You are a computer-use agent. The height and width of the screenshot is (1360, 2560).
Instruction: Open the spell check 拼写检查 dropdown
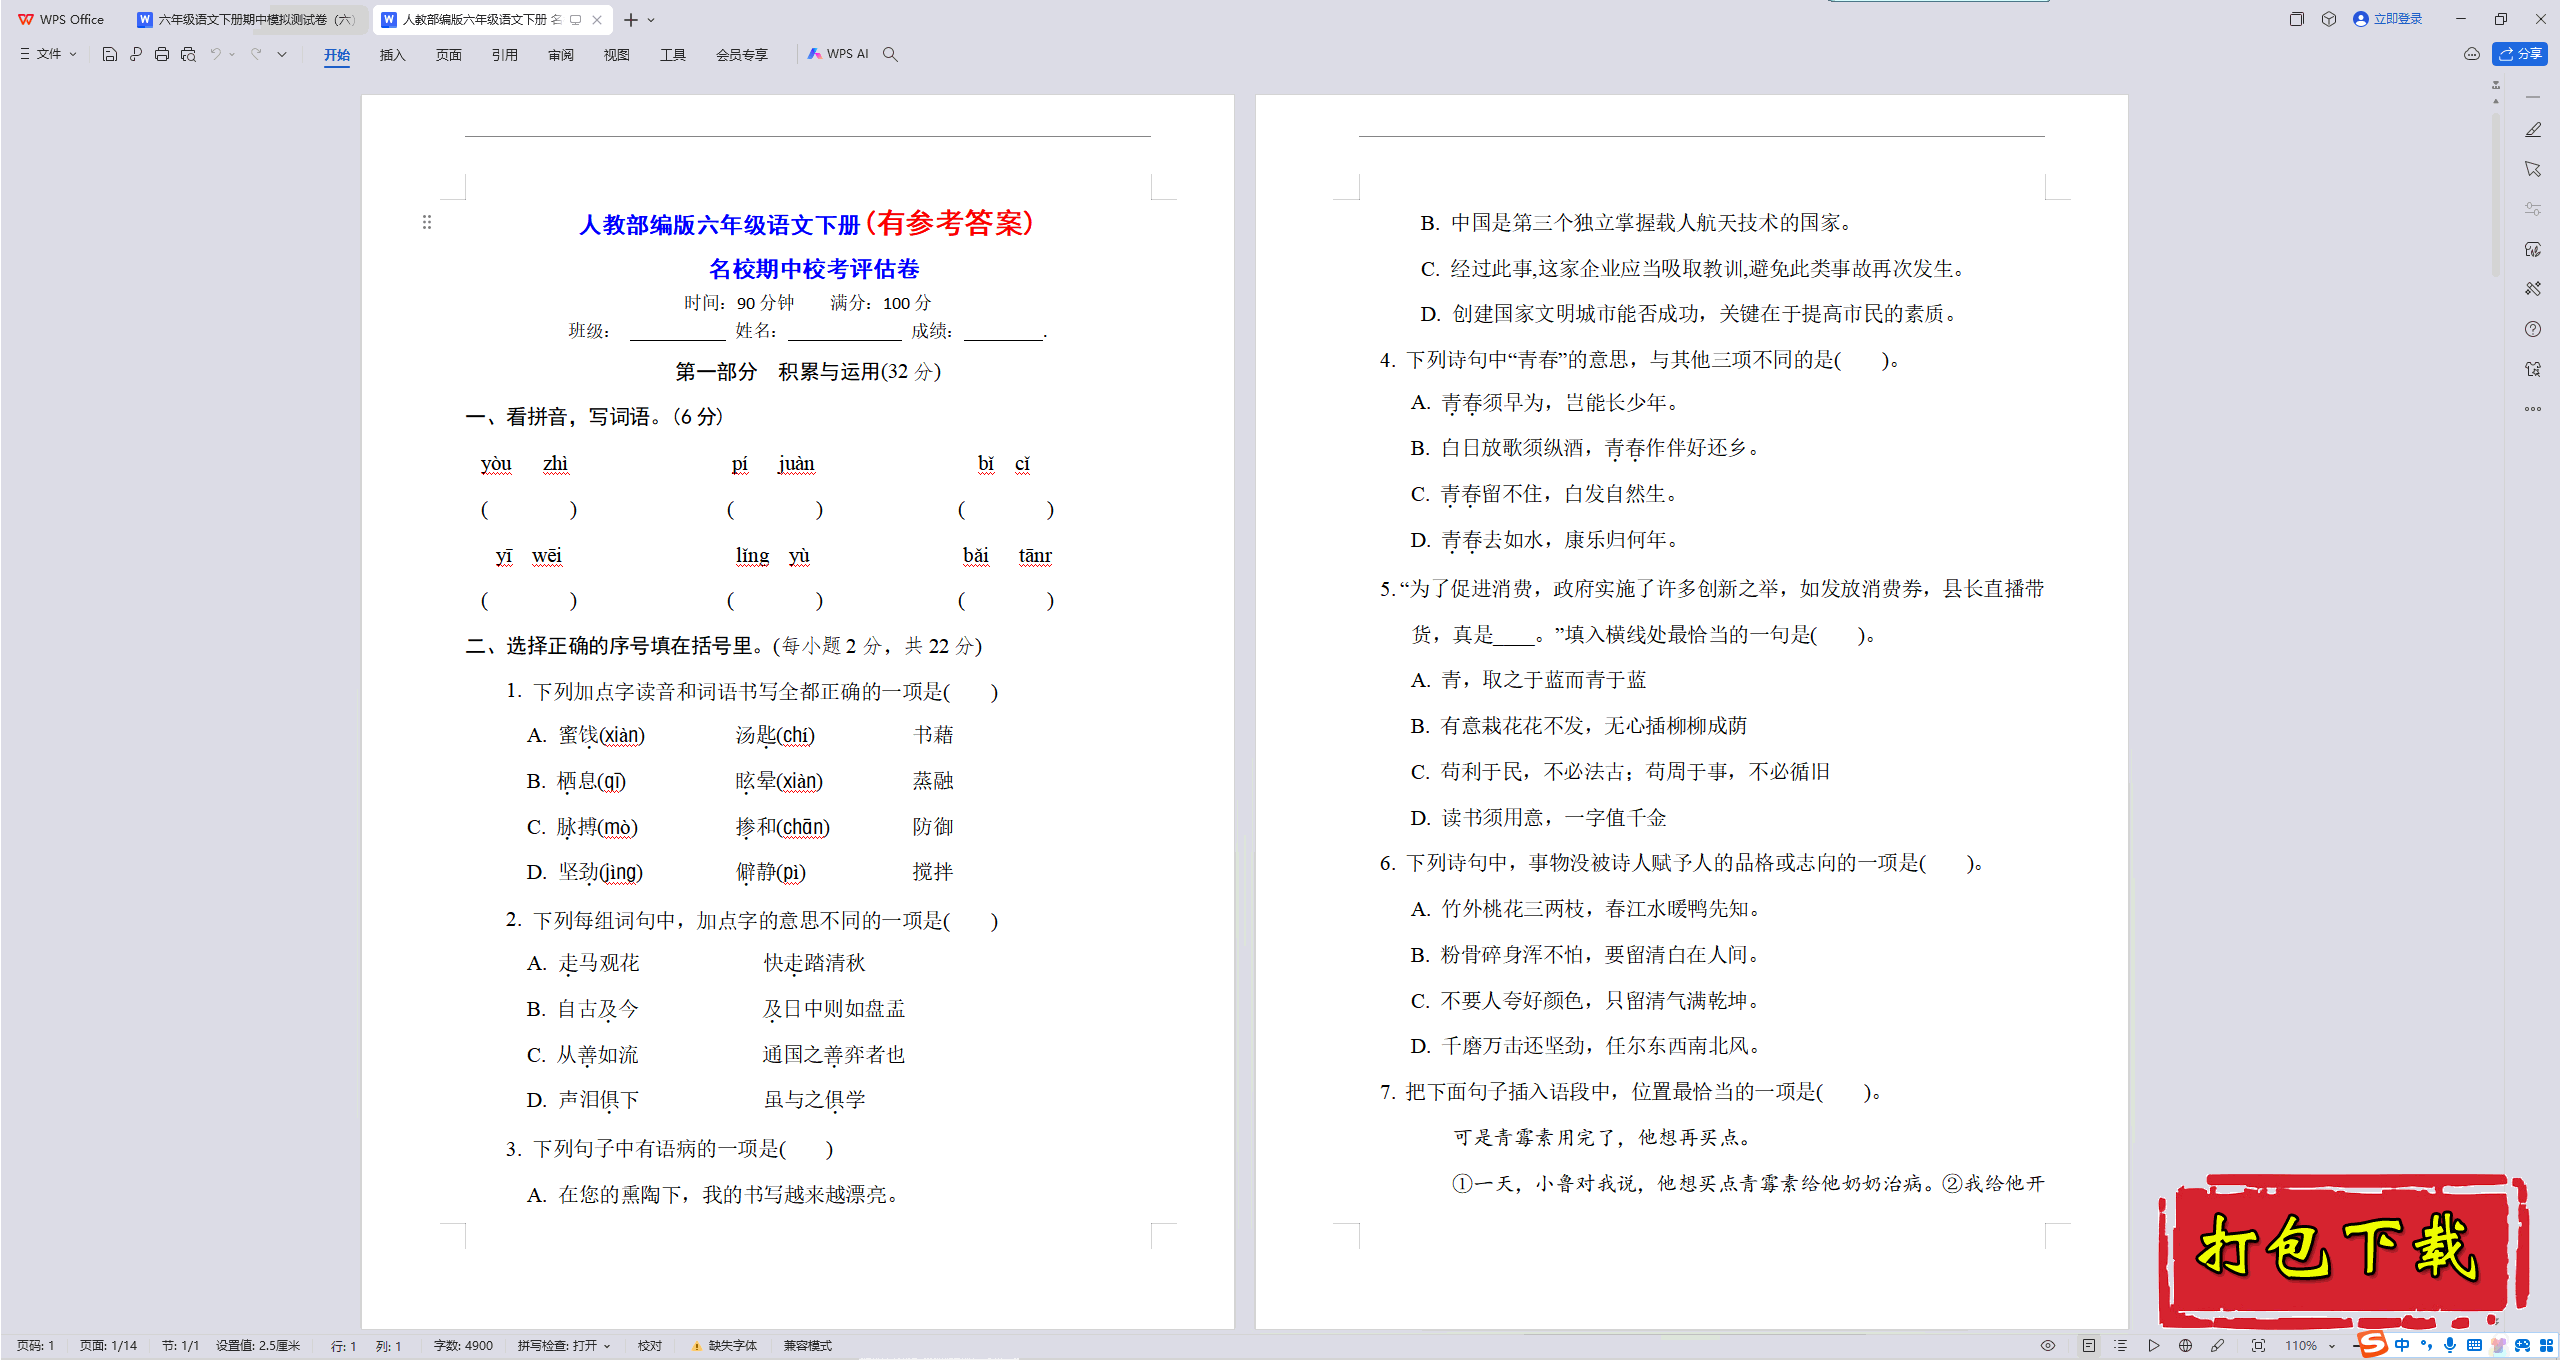tap(564, 1346)
